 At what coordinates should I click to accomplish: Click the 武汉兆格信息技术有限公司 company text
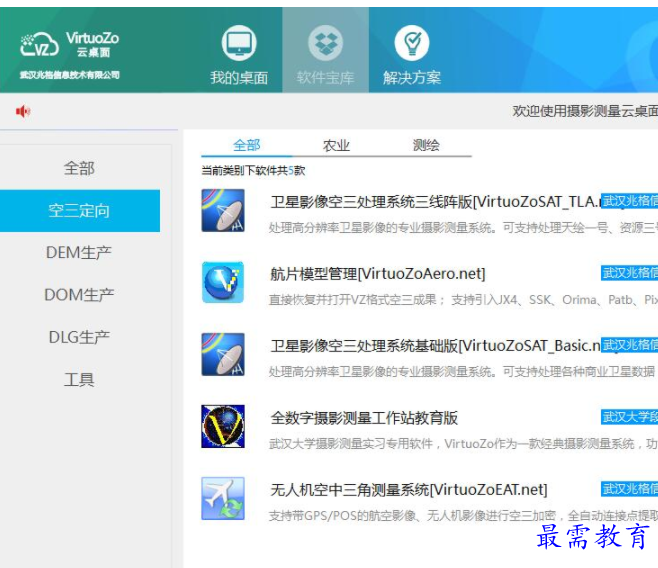[70, 75]
